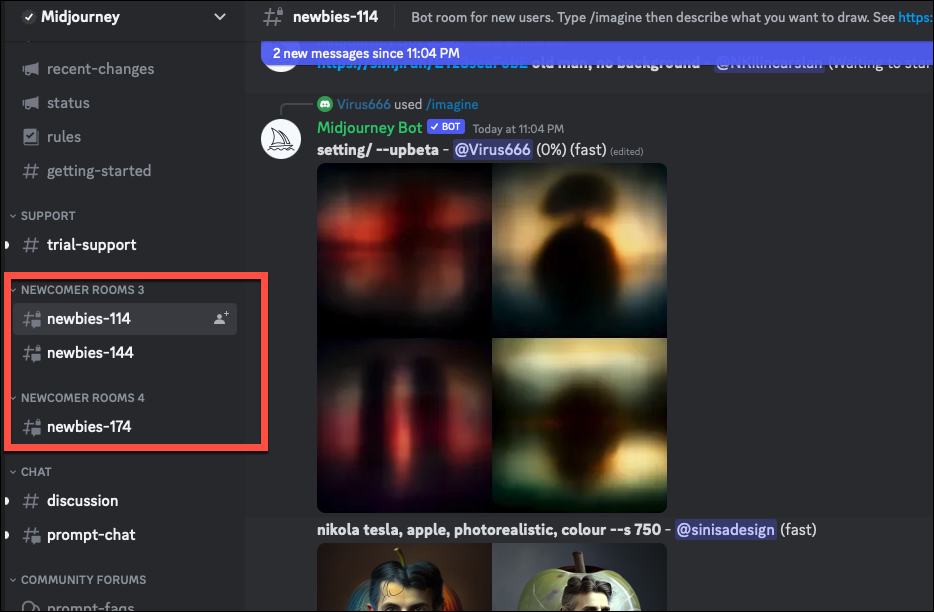Open the Midjourney server dropdown menu
This screenshot has height=612, width=934.
tap(220, 17)
